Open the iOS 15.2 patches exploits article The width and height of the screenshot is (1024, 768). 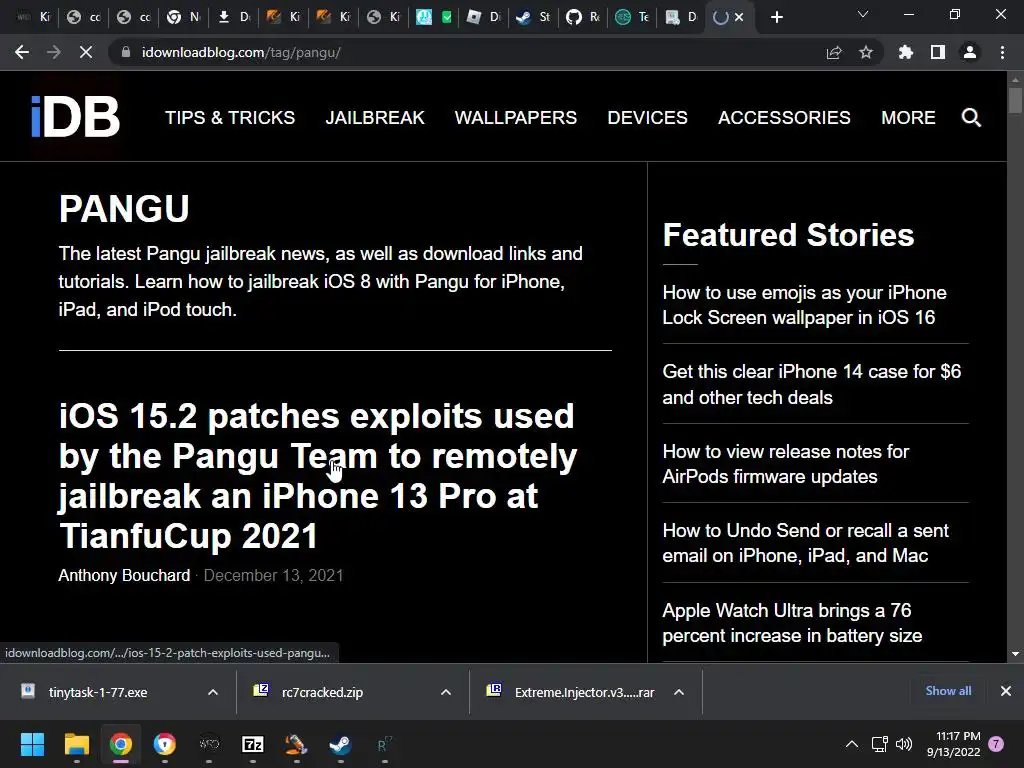pyautogui.click(x=318, y=475)
